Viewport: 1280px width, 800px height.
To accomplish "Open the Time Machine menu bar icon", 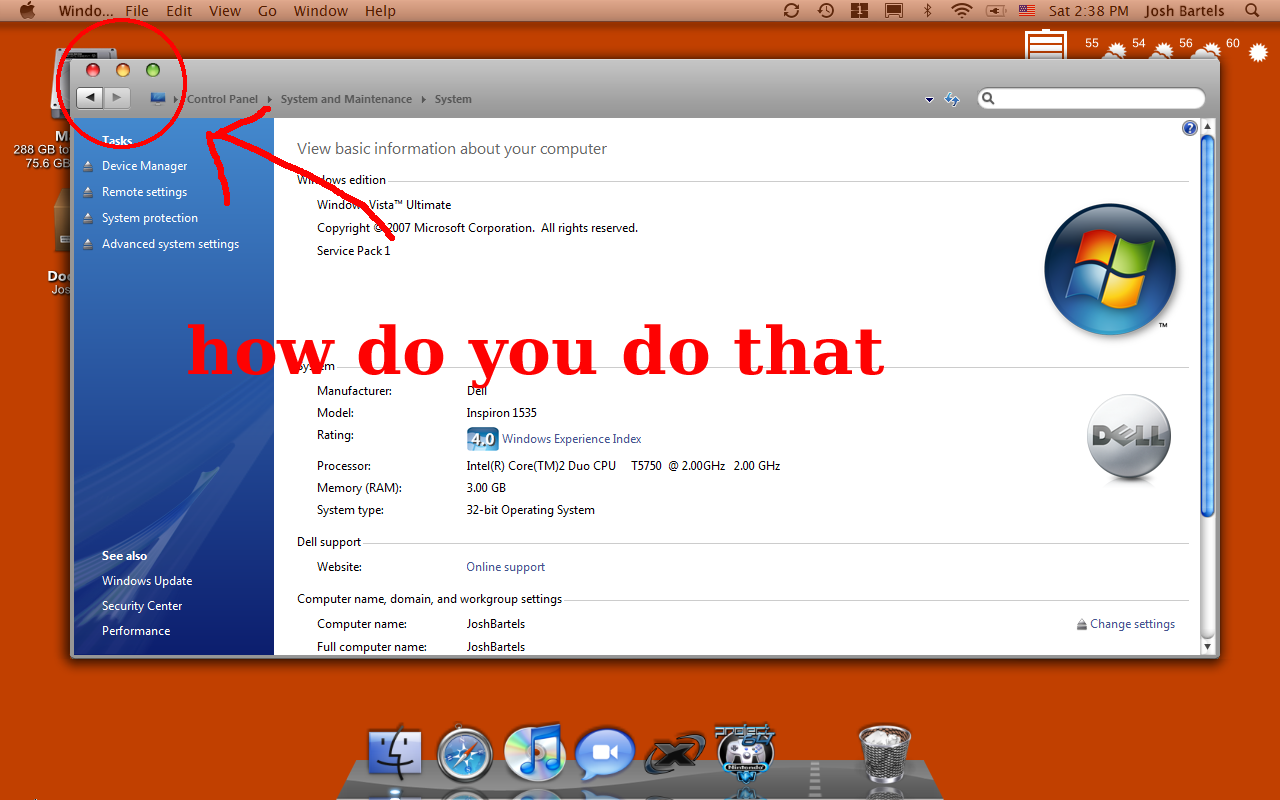I will pos(826,10).
